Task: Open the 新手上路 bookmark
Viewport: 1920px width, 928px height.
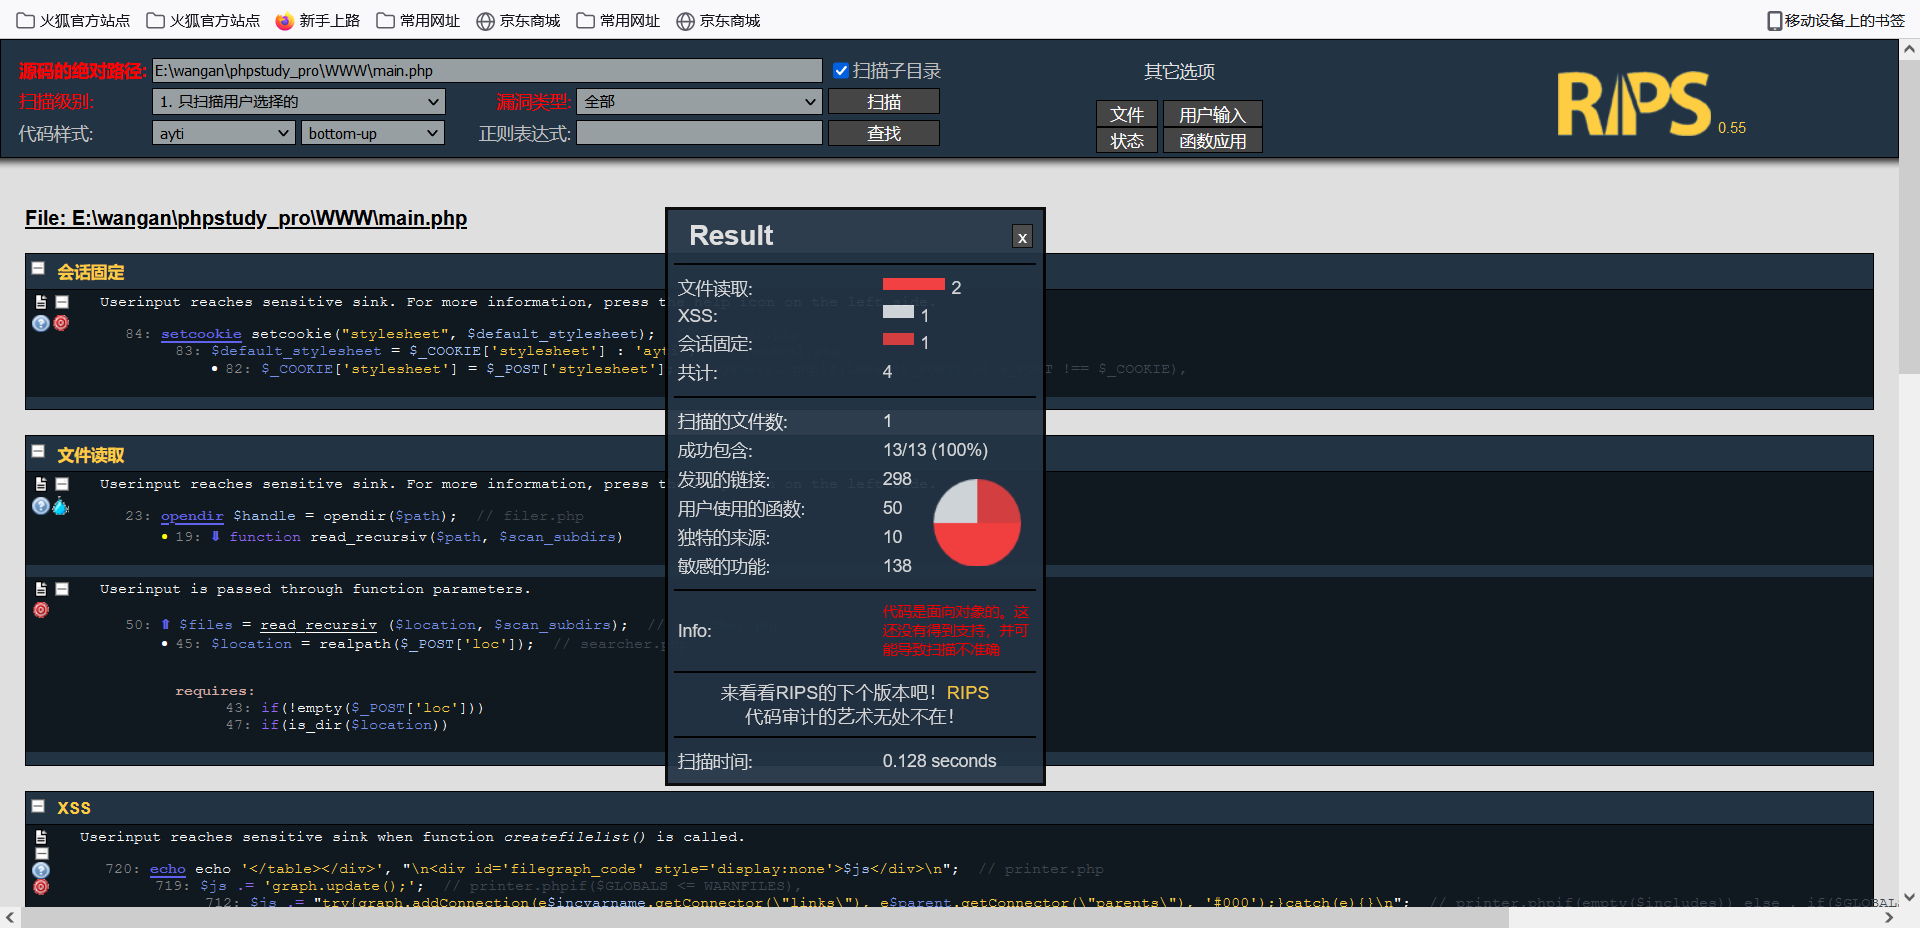Action: (x=318, y=20)
